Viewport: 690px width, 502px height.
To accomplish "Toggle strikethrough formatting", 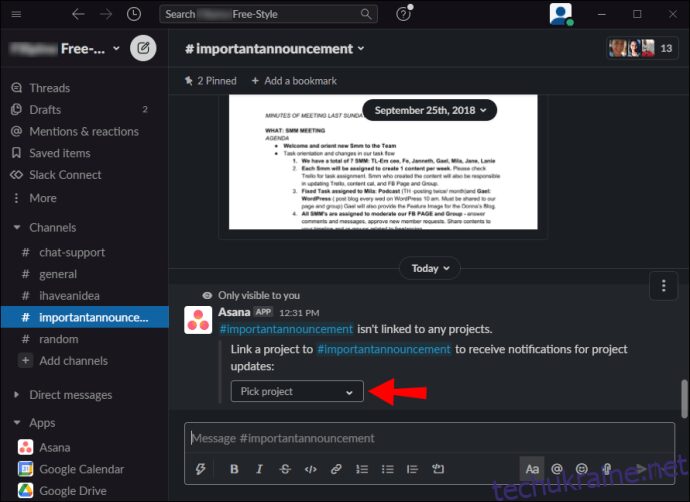I will point(285,469).
